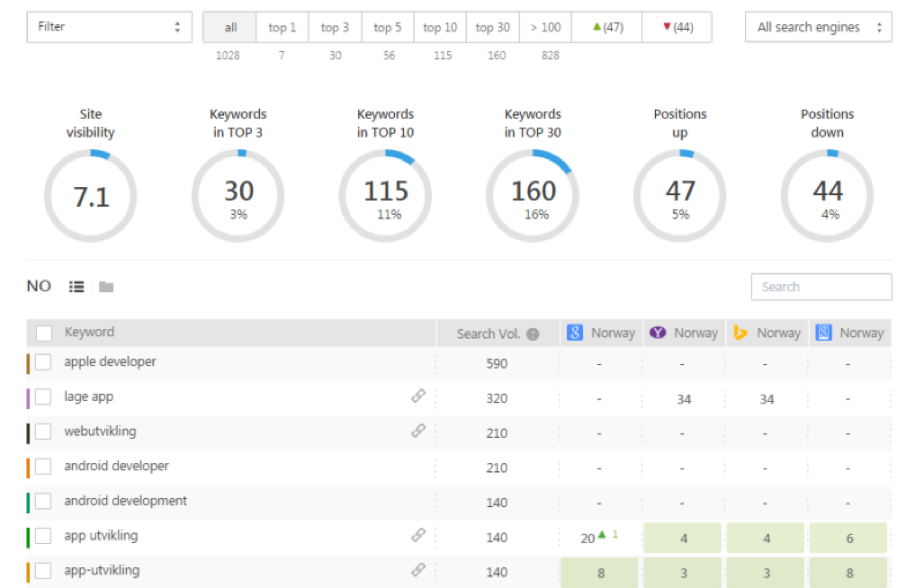Click link icon for webutvikling keyword
Image resolution: width=924 pixels, height=588 pixels.
pos(418,431)
